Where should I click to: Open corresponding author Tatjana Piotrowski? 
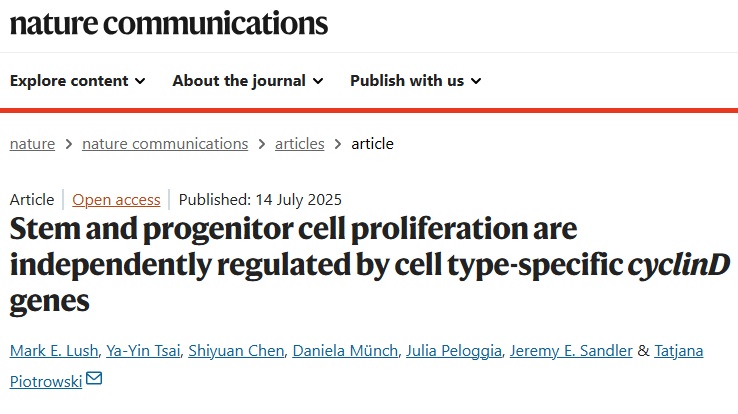(679, 351)
